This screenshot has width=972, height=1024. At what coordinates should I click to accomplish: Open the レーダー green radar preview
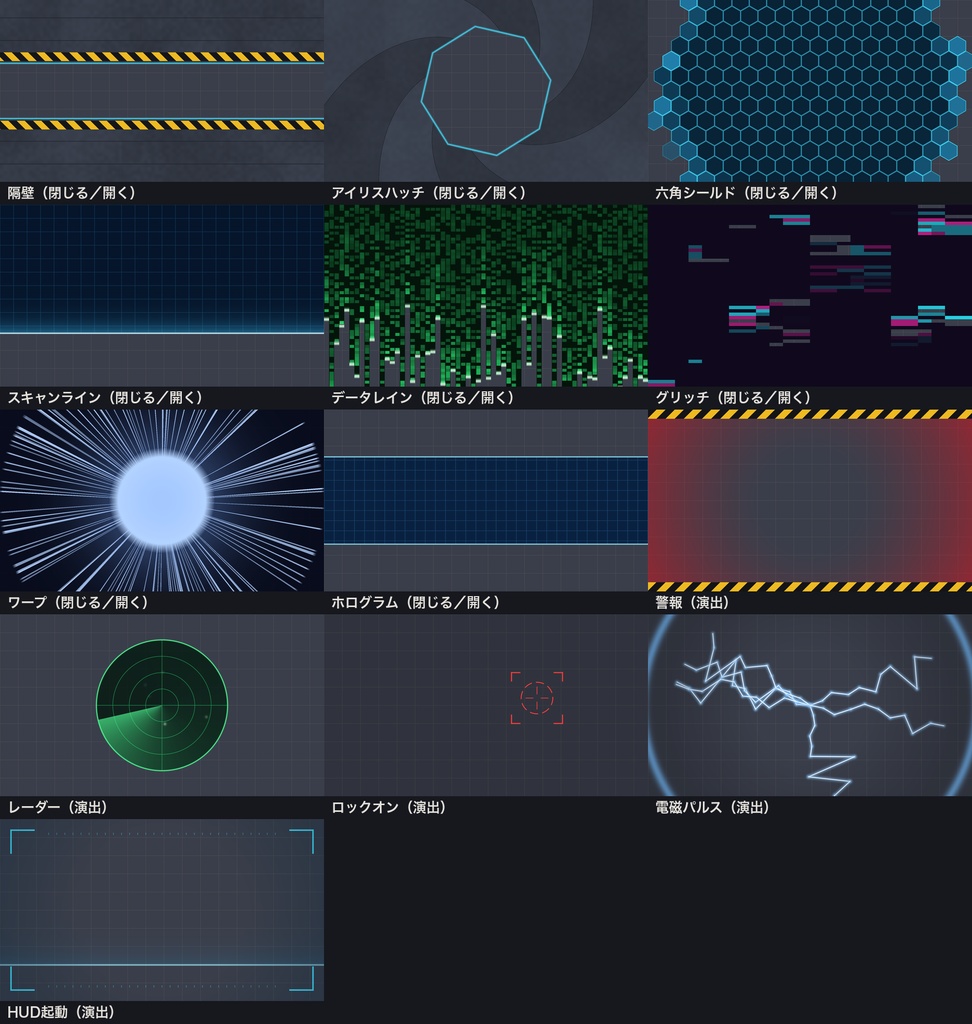162,705
